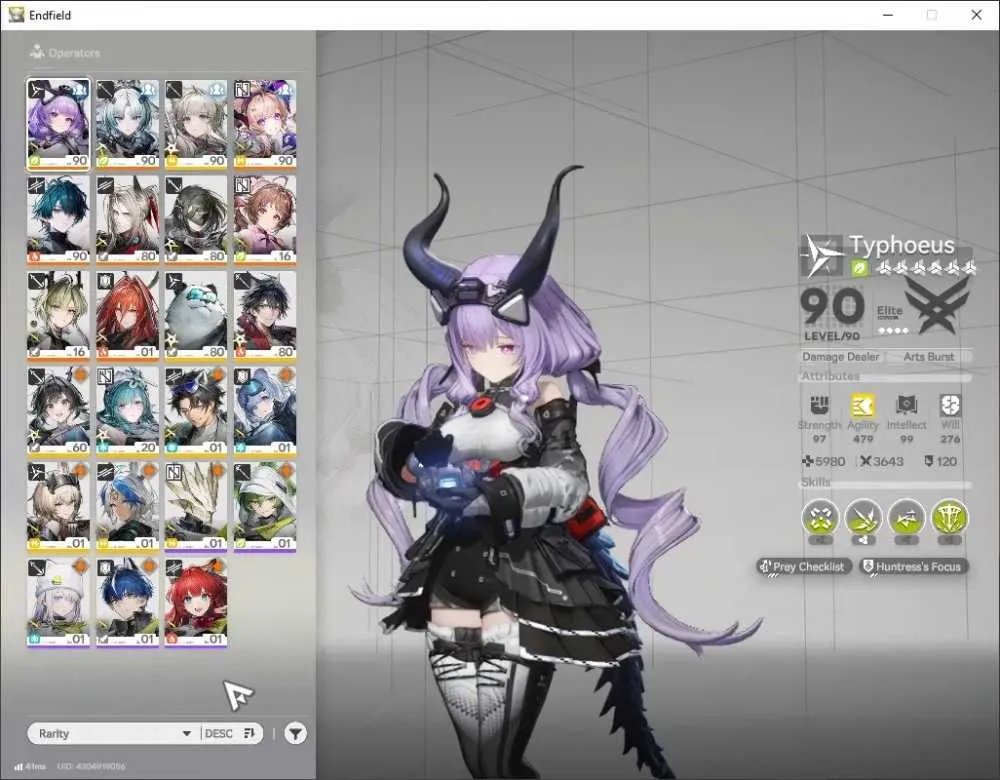The height and width of the screenshot is (780, 1000).
Task: Click the funnel filter icon
Action: click(x=295, y=733)
